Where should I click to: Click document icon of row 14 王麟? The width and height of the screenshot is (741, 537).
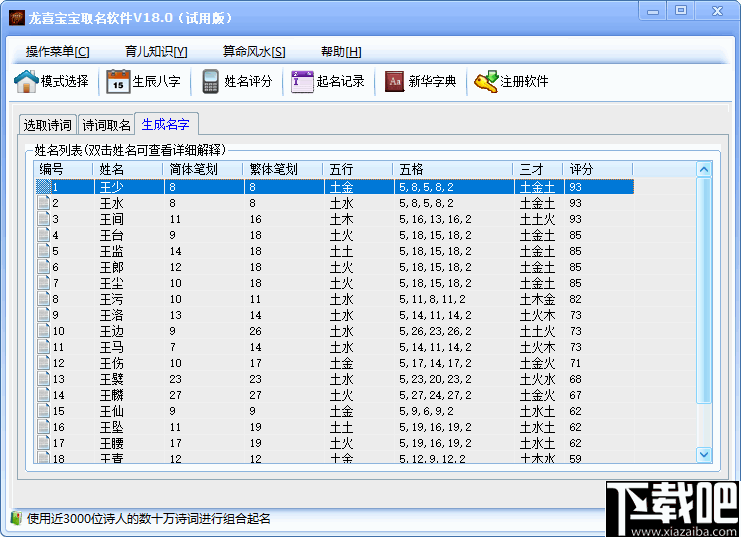point(43,395)
